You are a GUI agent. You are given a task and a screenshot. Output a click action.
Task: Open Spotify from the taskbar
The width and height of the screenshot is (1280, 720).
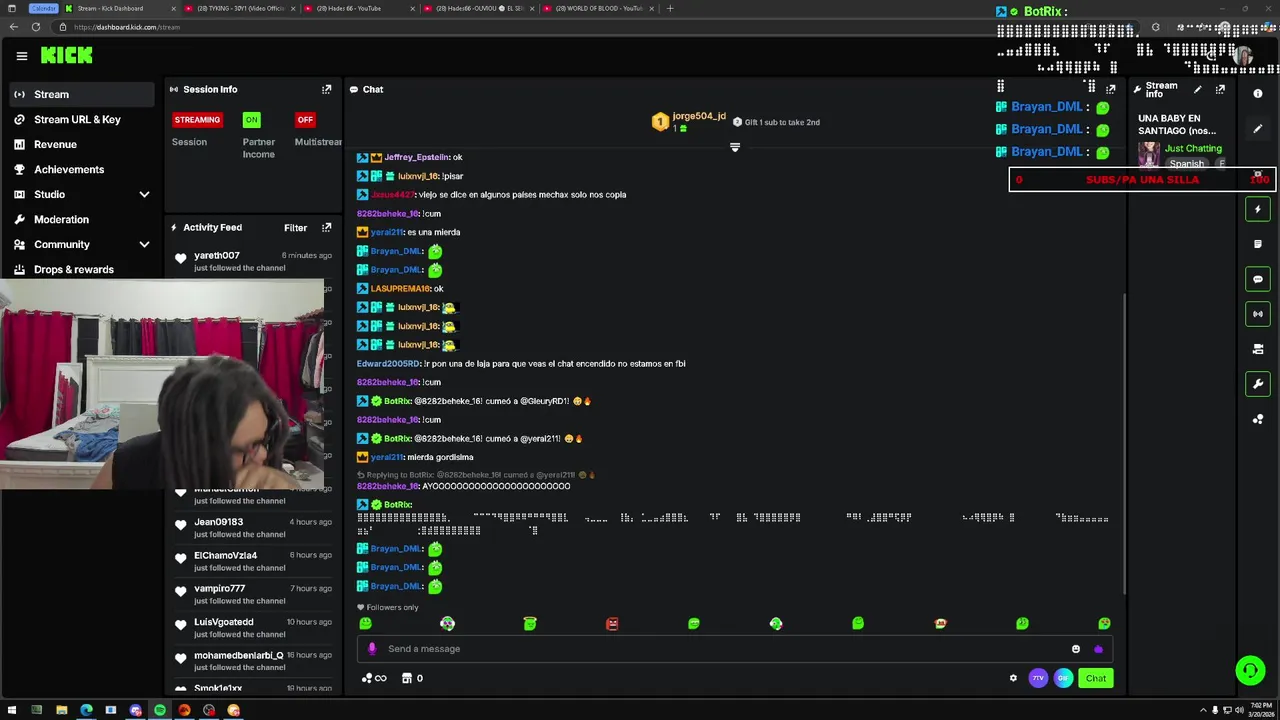(160, 710)
